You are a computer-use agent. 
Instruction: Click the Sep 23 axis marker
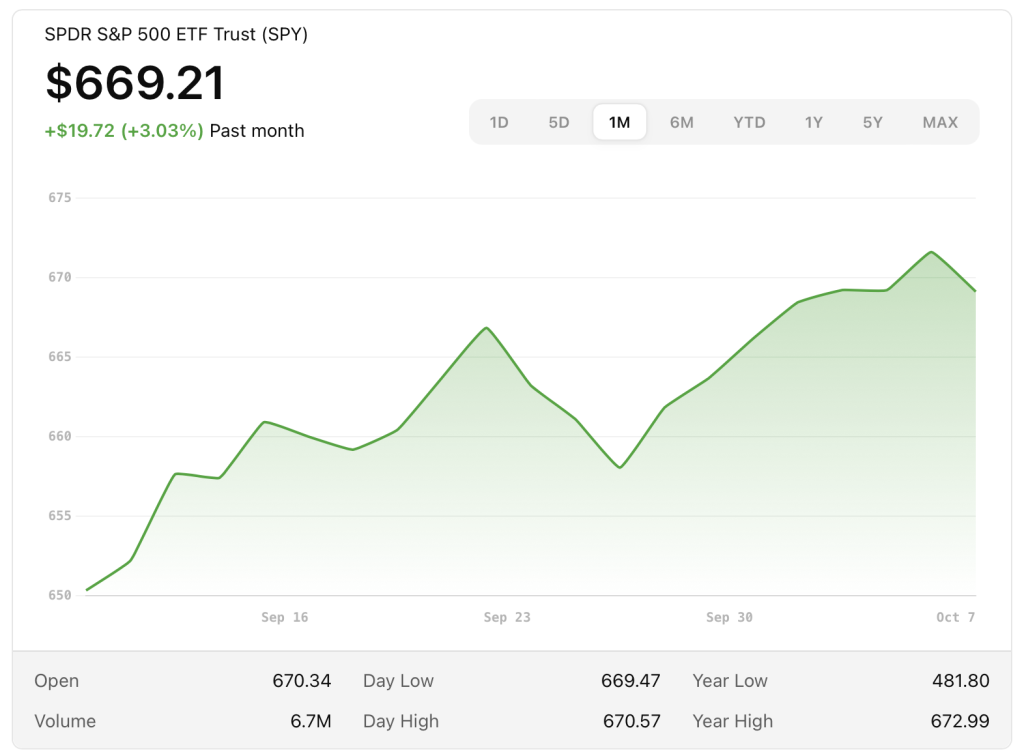(507, 618)
